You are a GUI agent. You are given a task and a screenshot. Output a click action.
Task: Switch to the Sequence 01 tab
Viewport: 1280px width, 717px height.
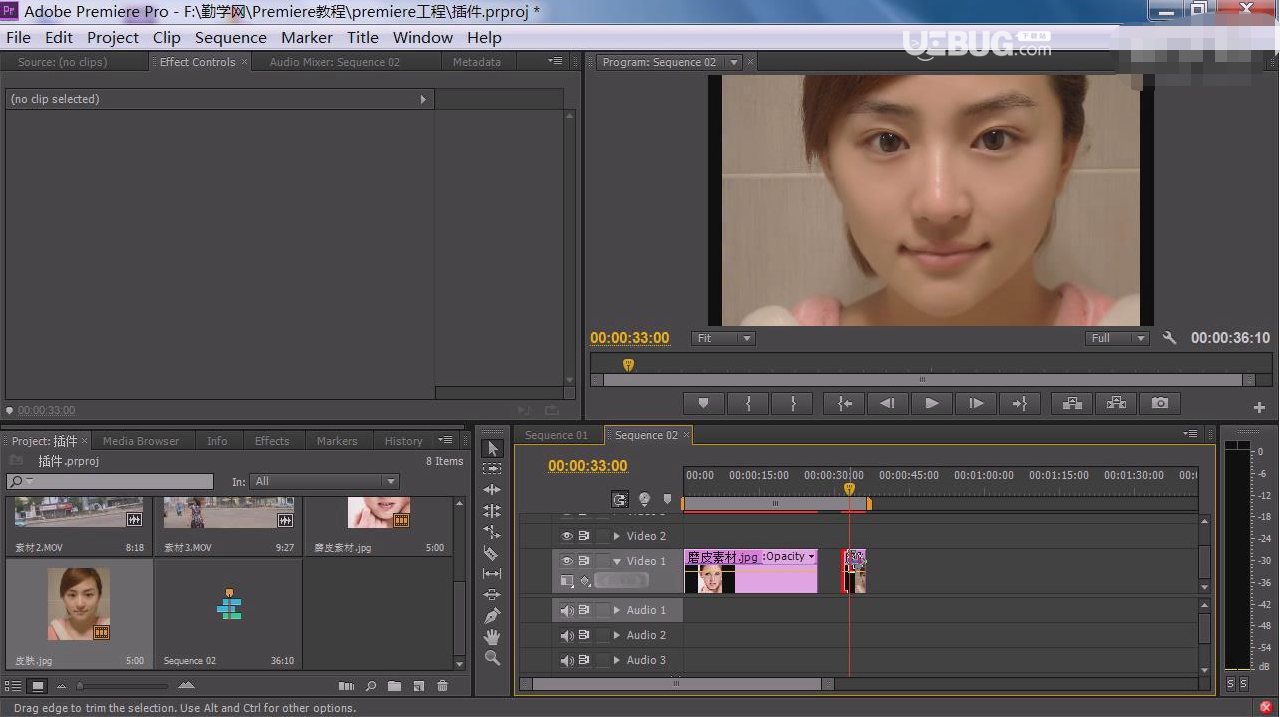[x=556, y=435]
